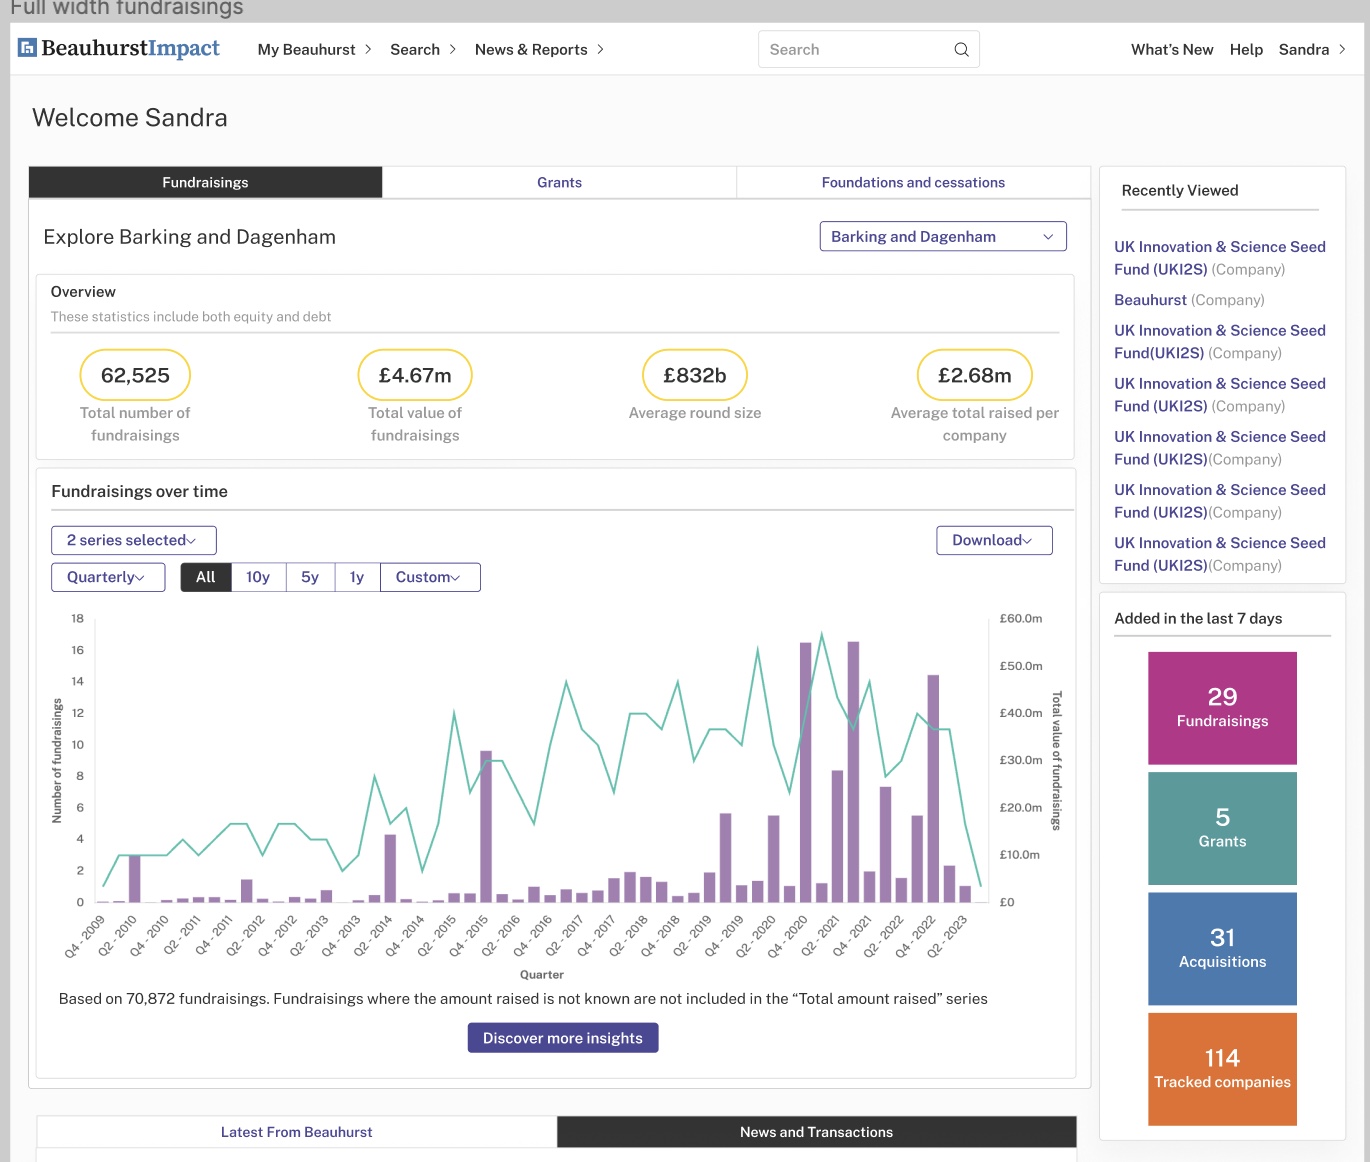
Task: Select the 5y time range
Action: click(310, 577)
